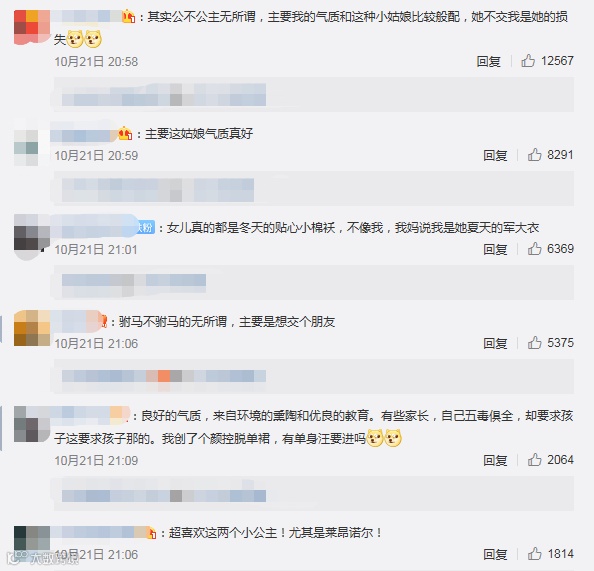The width and height of the screenshot is (594, 571).
Task: Click 回复 on the bottom comment
Action: 495,554
